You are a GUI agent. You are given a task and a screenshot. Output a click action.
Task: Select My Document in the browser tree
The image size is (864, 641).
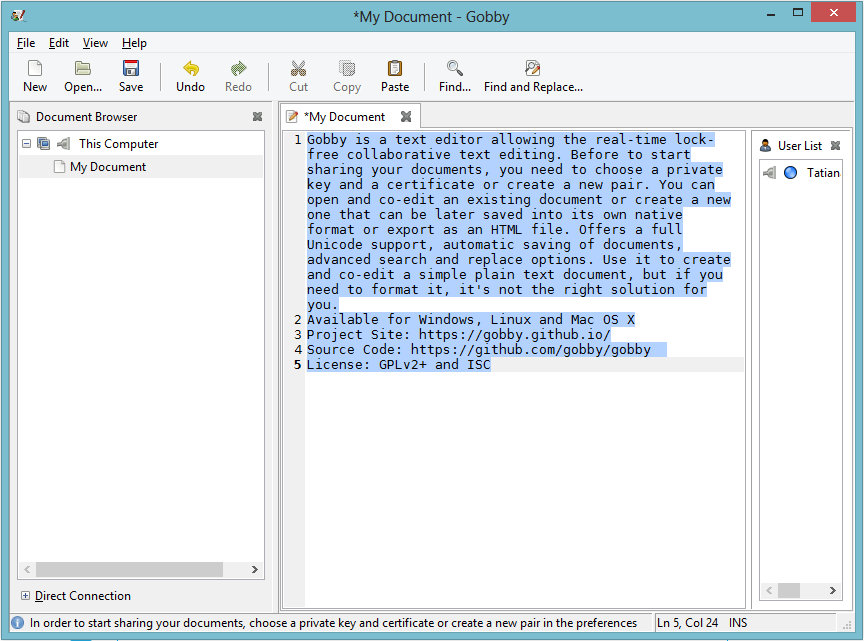click(108, 167)
